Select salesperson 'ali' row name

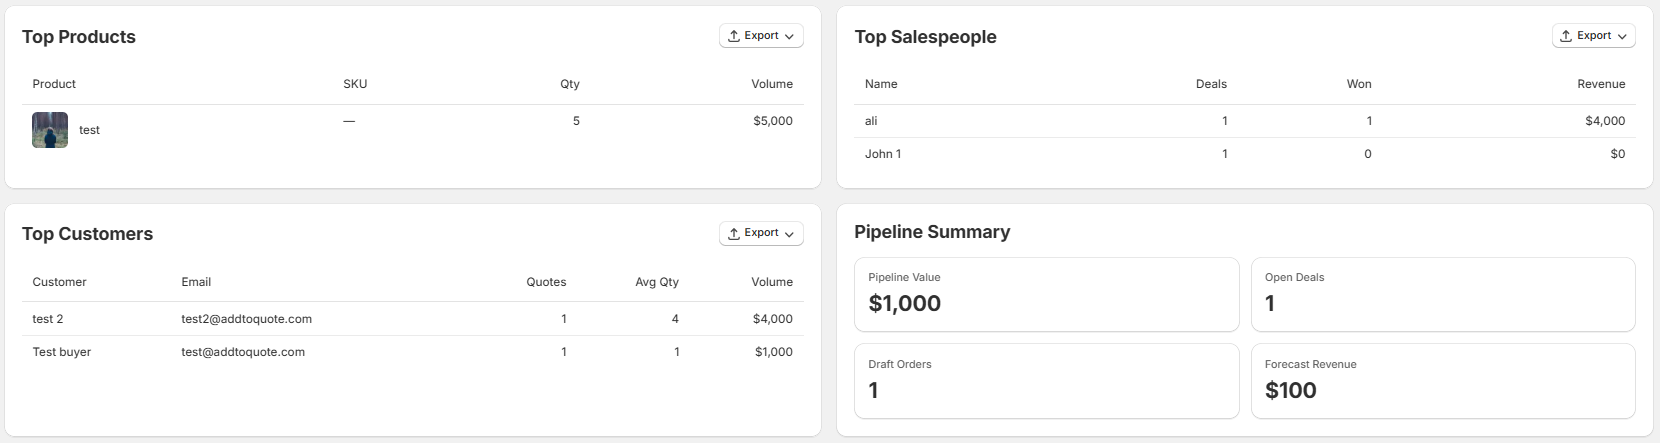[871, 121]
